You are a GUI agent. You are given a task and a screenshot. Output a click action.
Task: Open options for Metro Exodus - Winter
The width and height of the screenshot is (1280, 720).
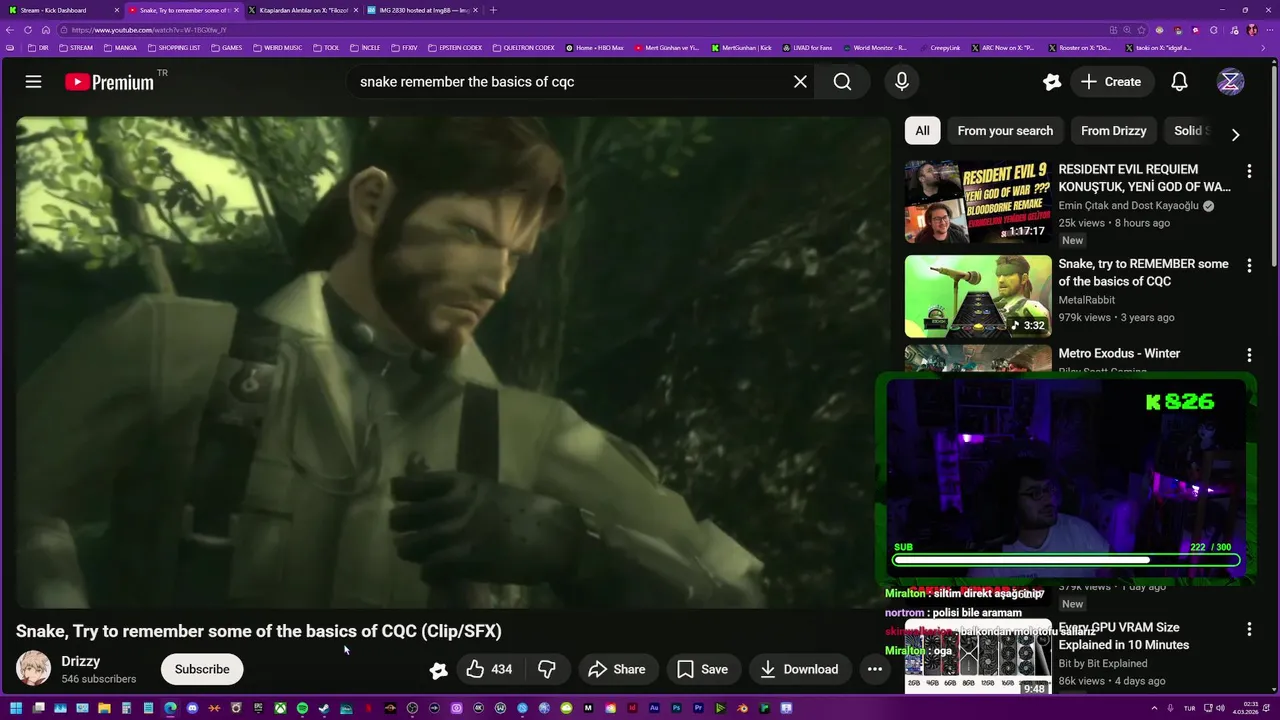click(x=1249, y=355)
